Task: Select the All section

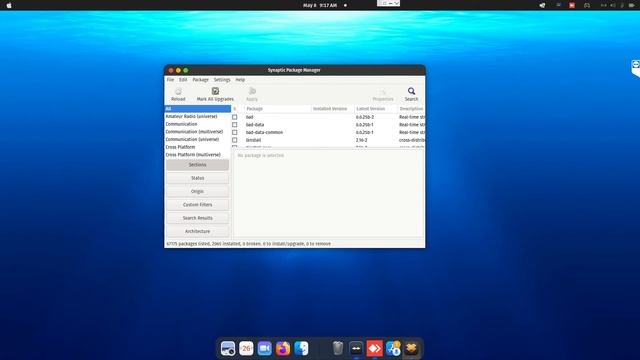Action: click(198, 109)
